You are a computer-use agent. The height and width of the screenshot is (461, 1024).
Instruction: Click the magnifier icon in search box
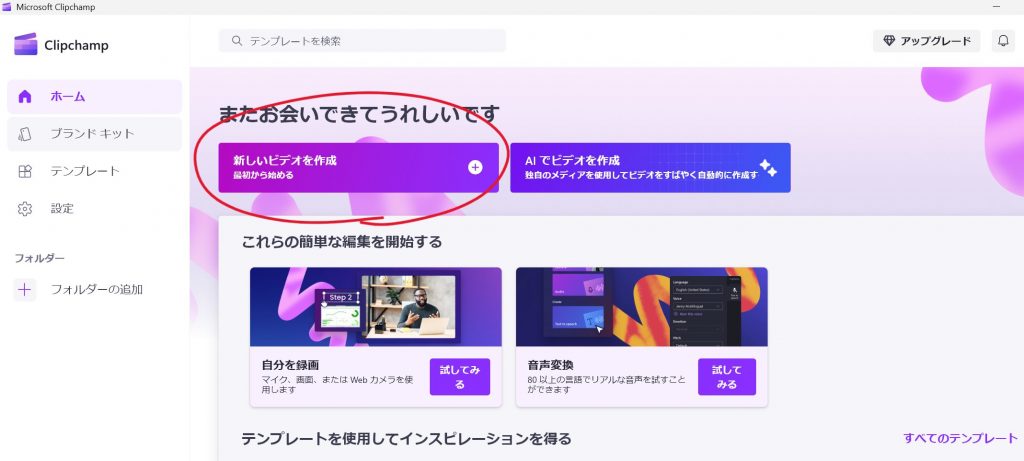click(x=236, y=40)
